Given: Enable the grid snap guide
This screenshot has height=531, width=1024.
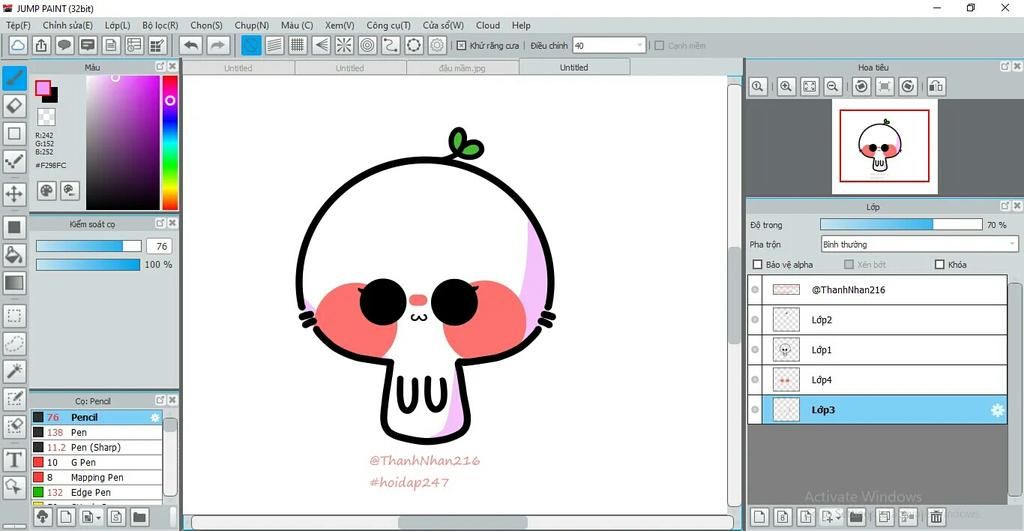Looking at the screenshot, I should (x=298, y=46).
